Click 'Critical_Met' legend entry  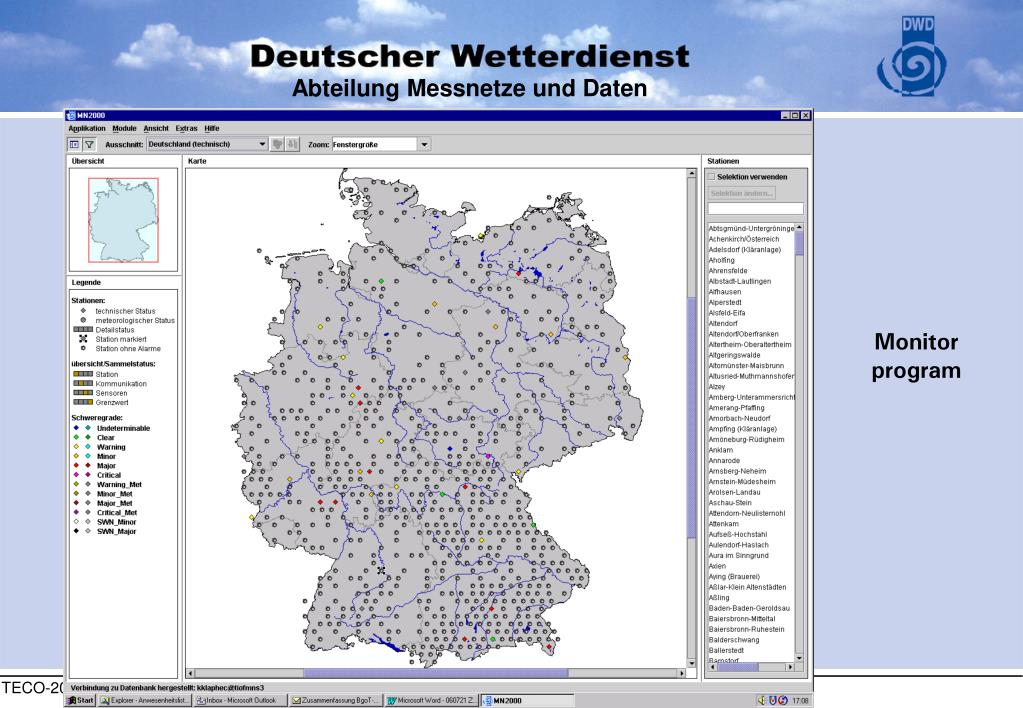117,513
